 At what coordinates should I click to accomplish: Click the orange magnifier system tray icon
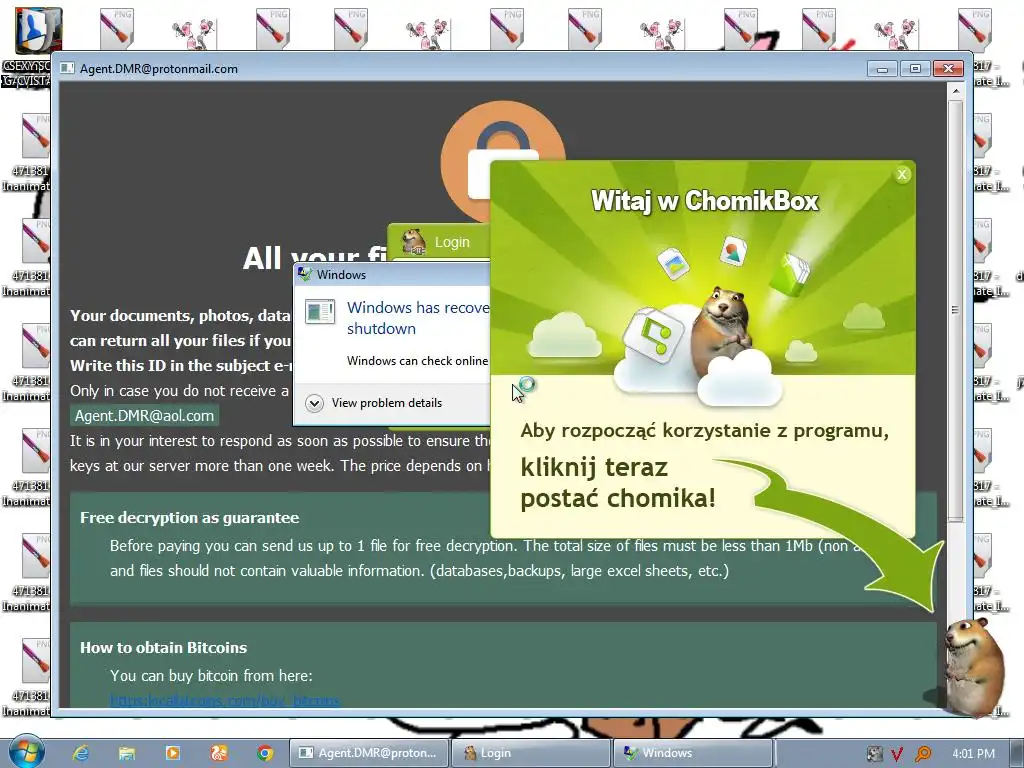(923, 754)
